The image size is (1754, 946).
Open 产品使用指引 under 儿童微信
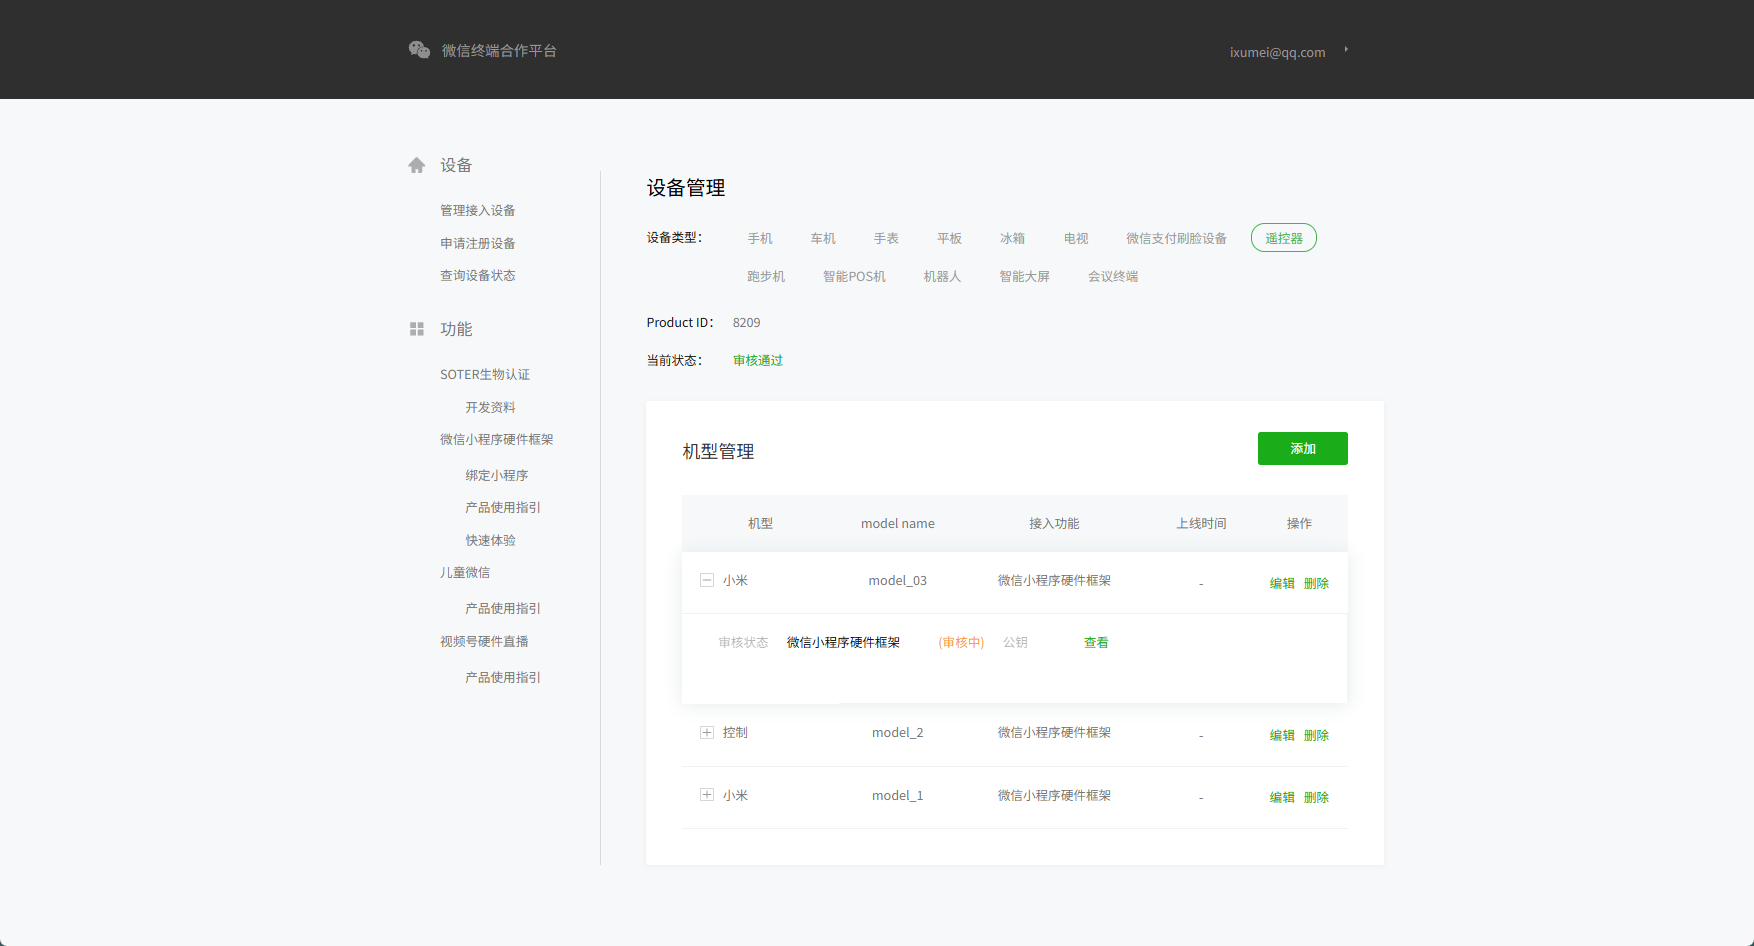click(x=503, y=608)
